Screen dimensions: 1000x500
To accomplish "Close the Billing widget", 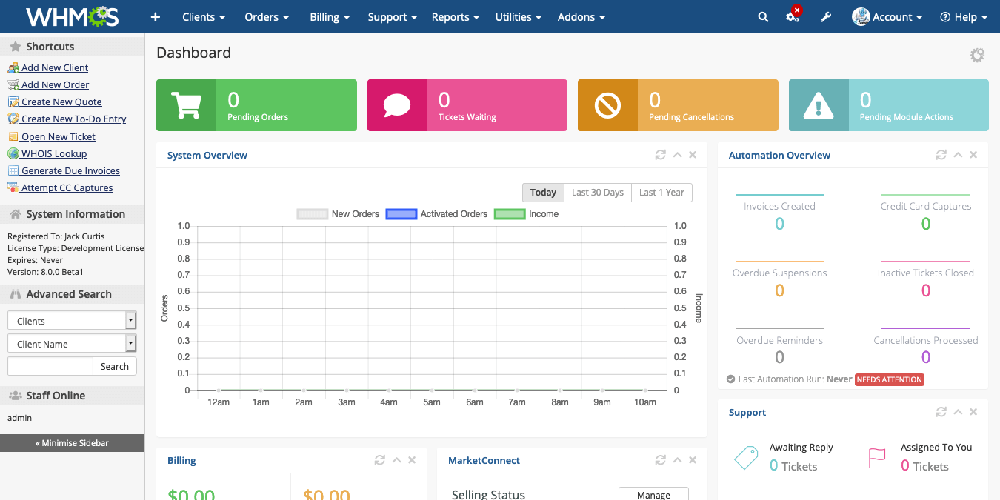I will (412, 460).
